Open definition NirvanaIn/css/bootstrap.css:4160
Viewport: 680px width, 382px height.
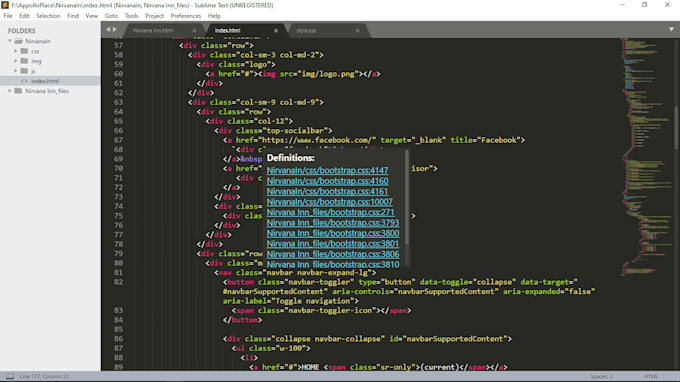pos(327,181)
